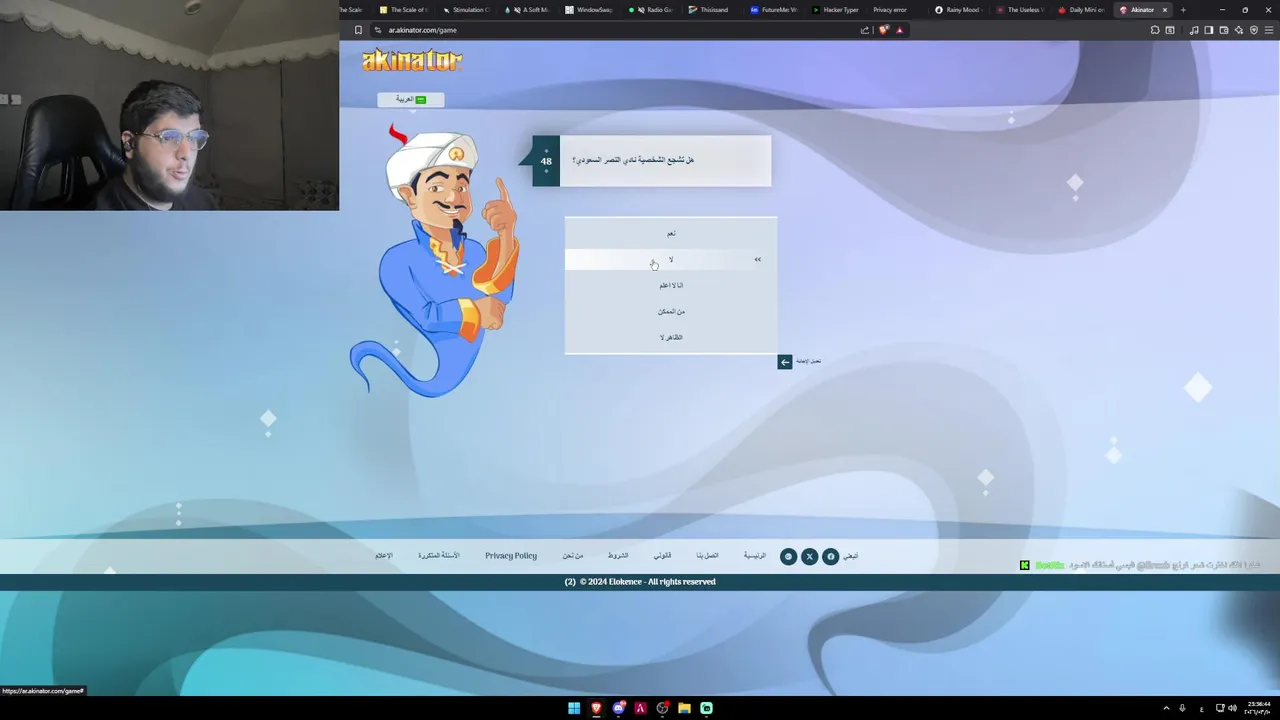Open the قانوني footer link
This screenshot has height=720, width=1280.
pyautogui.click(x=662, y=556)
